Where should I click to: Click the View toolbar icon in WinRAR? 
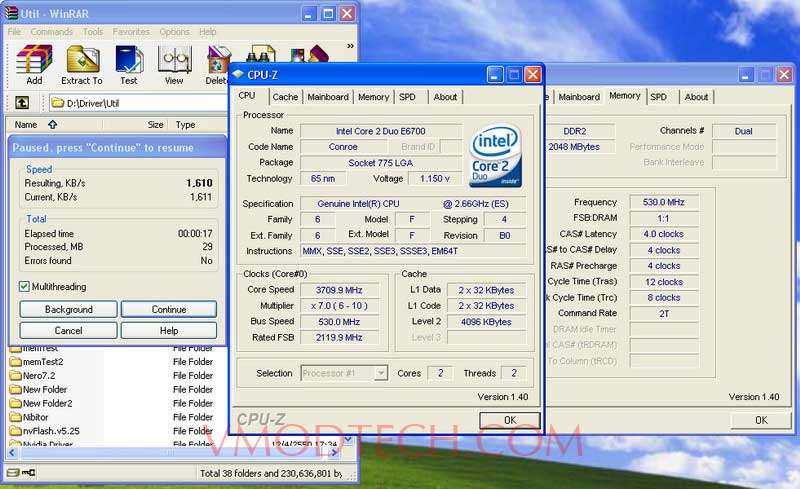point(174,60)
